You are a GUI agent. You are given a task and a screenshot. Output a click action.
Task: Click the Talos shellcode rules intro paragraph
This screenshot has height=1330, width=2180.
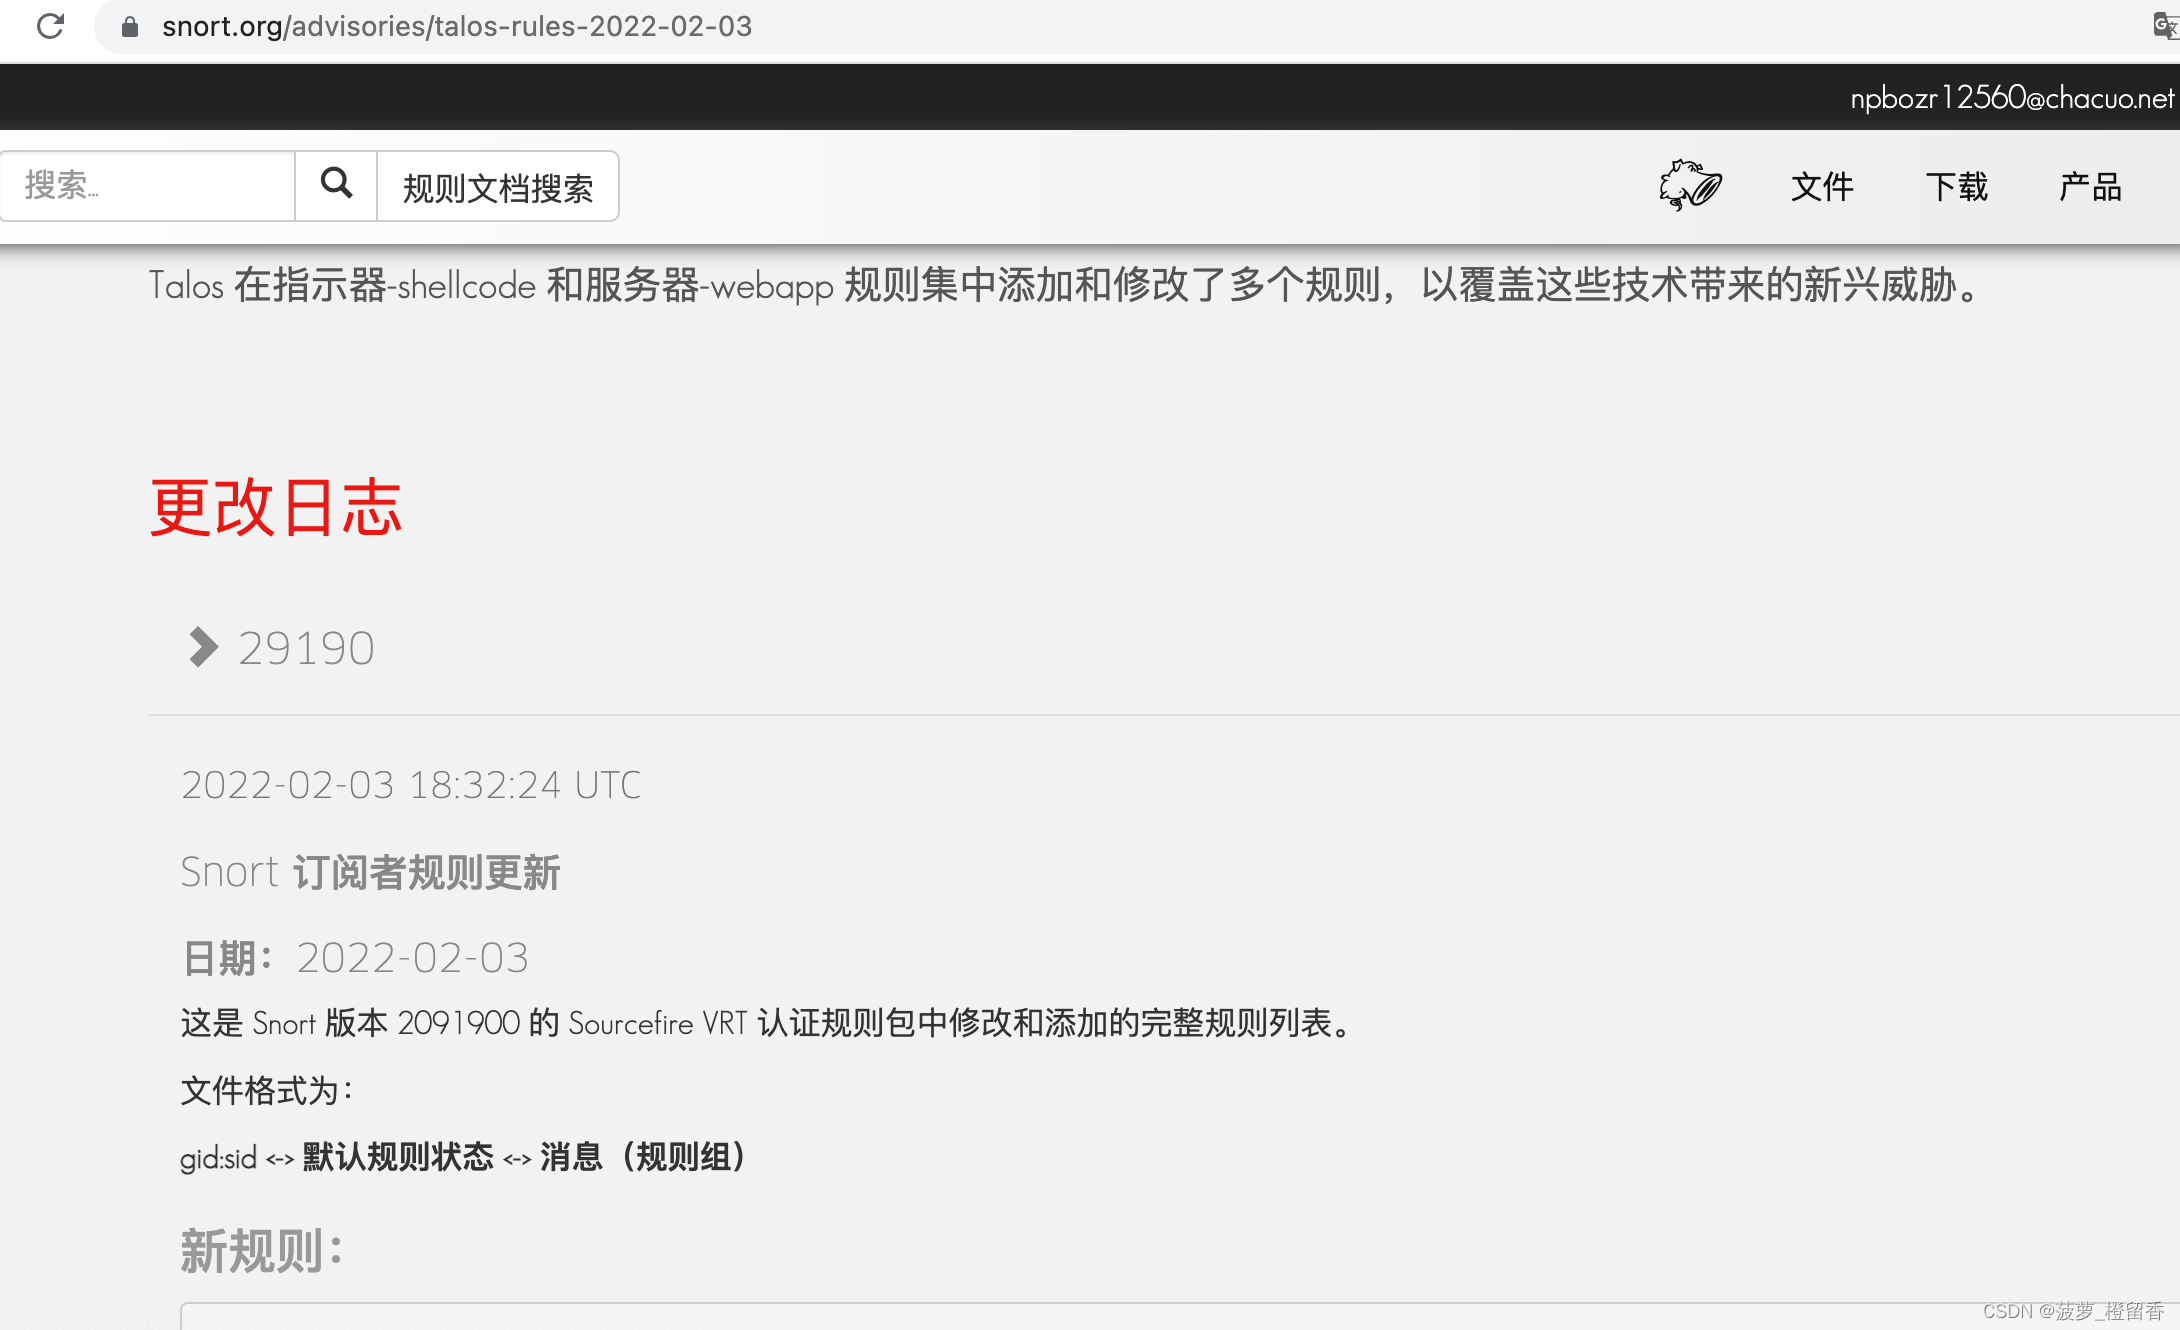pos(1068,285)
